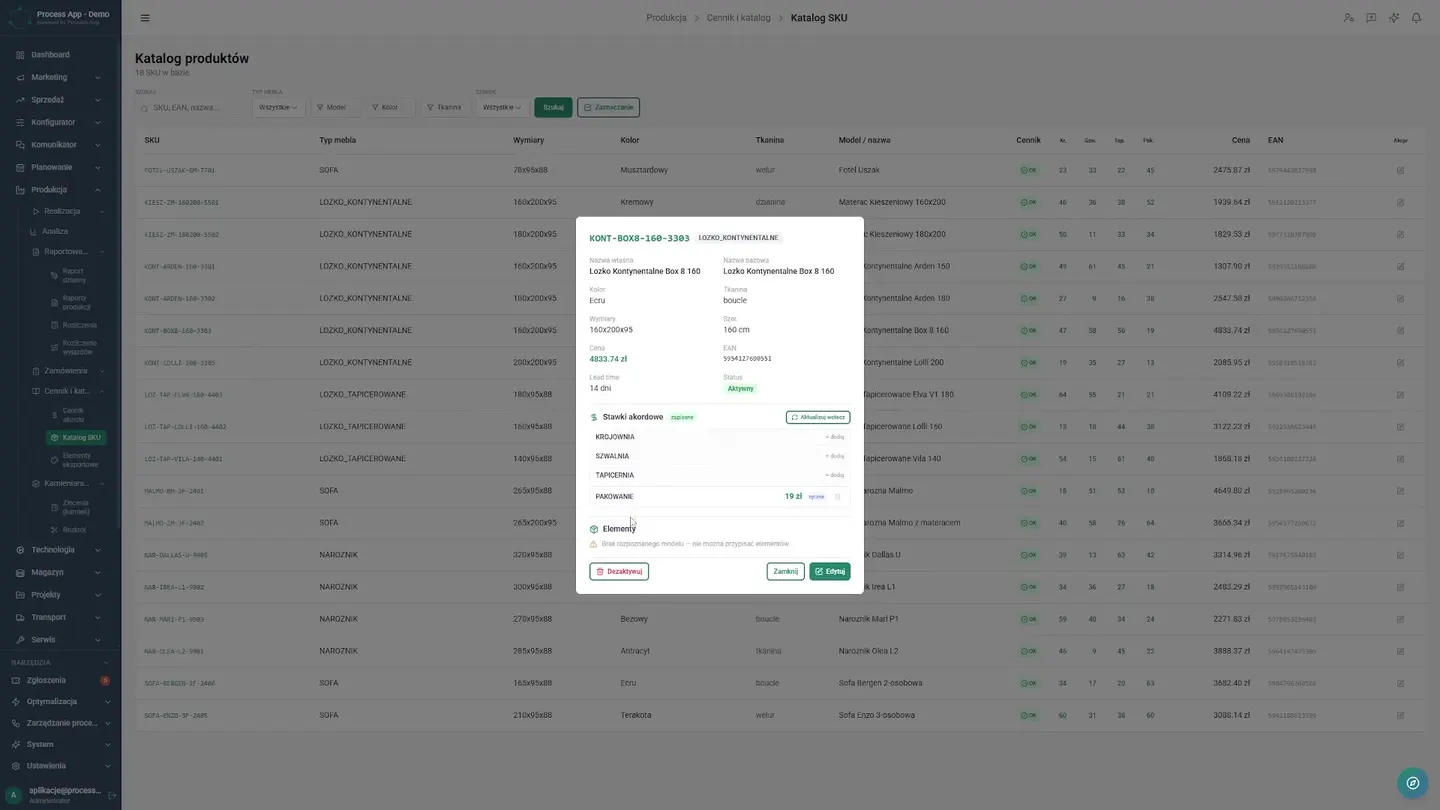
Task: Expand Transport sidebar section
Action: click(x=60, y=617)
